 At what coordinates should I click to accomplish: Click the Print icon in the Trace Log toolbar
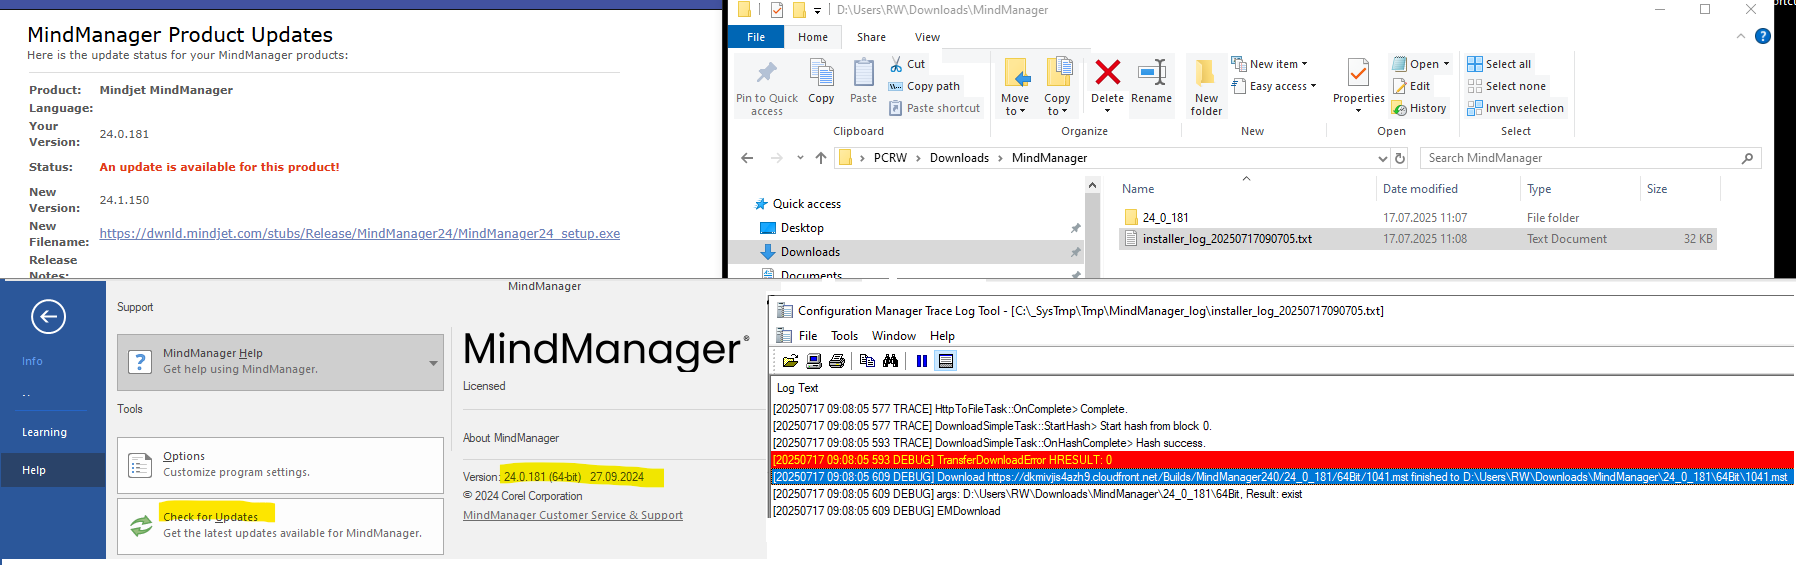coord(837,361)
